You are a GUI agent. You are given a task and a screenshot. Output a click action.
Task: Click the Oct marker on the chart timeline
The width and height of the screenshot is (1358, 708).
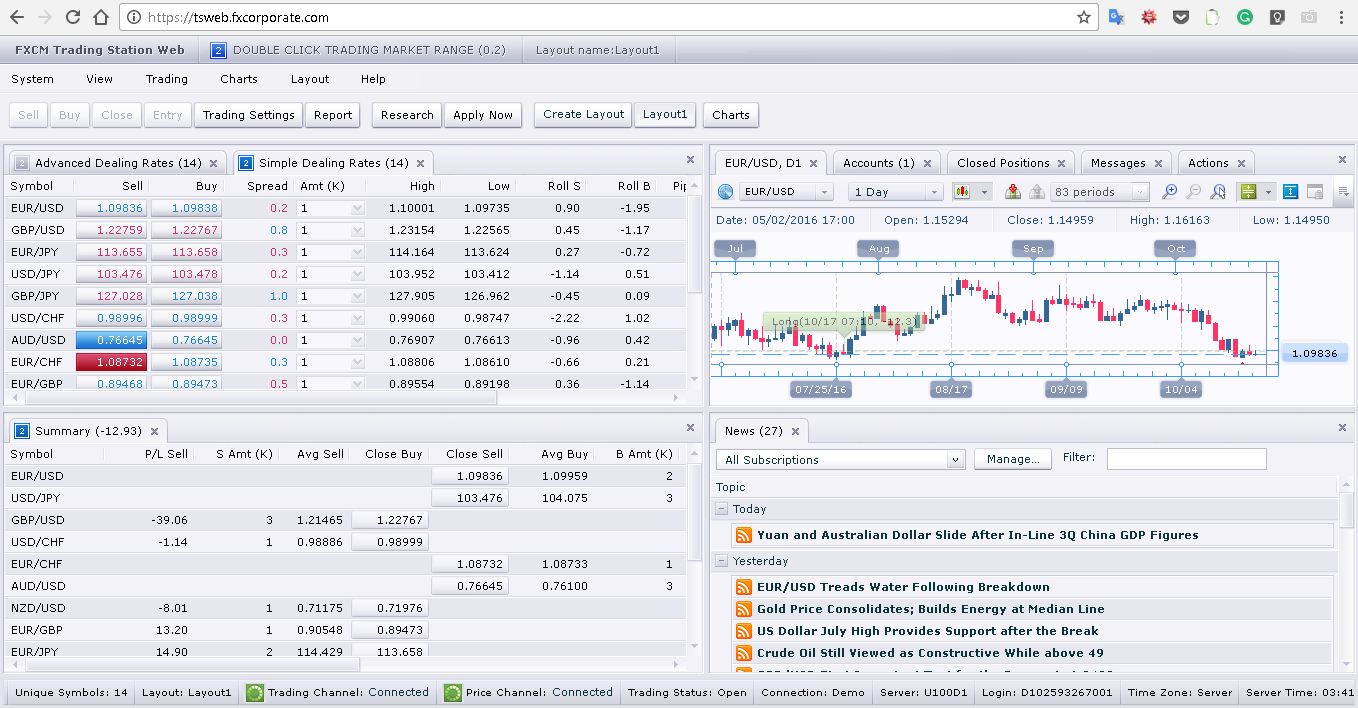1175,248
